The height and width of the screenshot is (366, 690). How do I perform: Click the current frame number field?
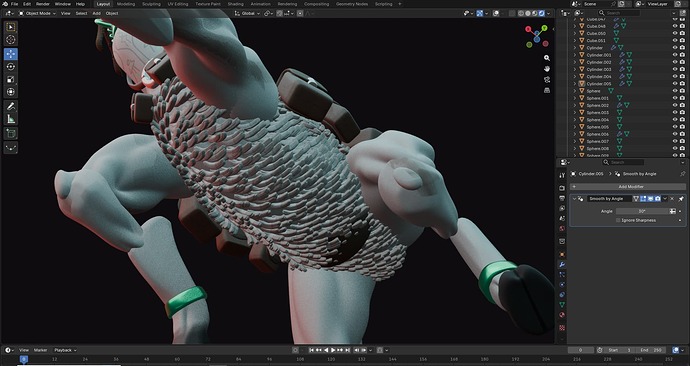click(581, 350)
